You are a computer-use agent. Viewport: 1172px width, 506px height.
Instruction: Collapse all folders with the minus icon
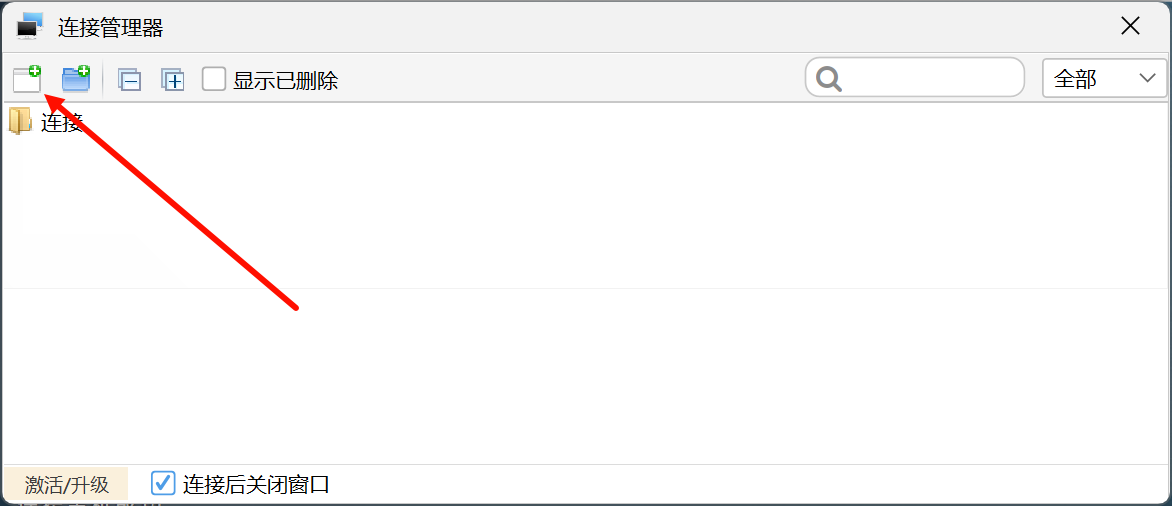129,80
